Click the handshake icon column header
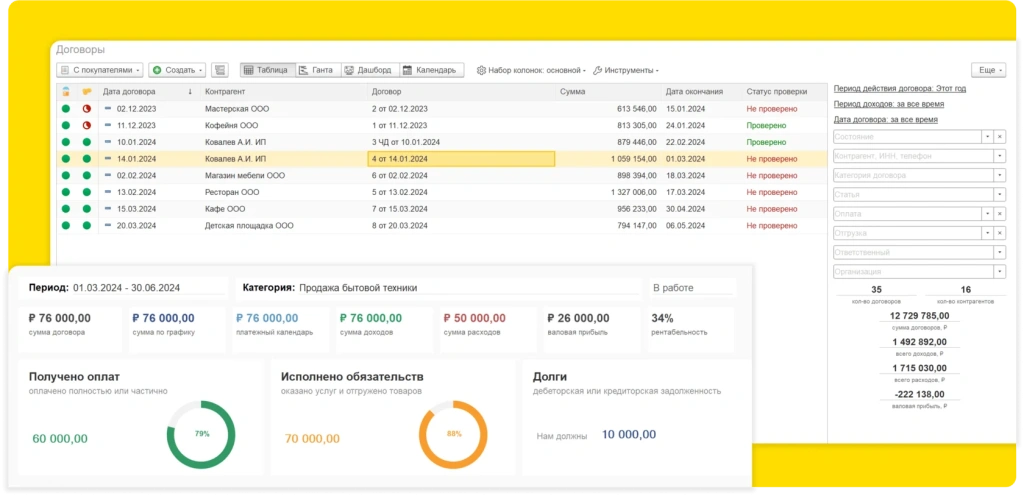 coord(86,92)
